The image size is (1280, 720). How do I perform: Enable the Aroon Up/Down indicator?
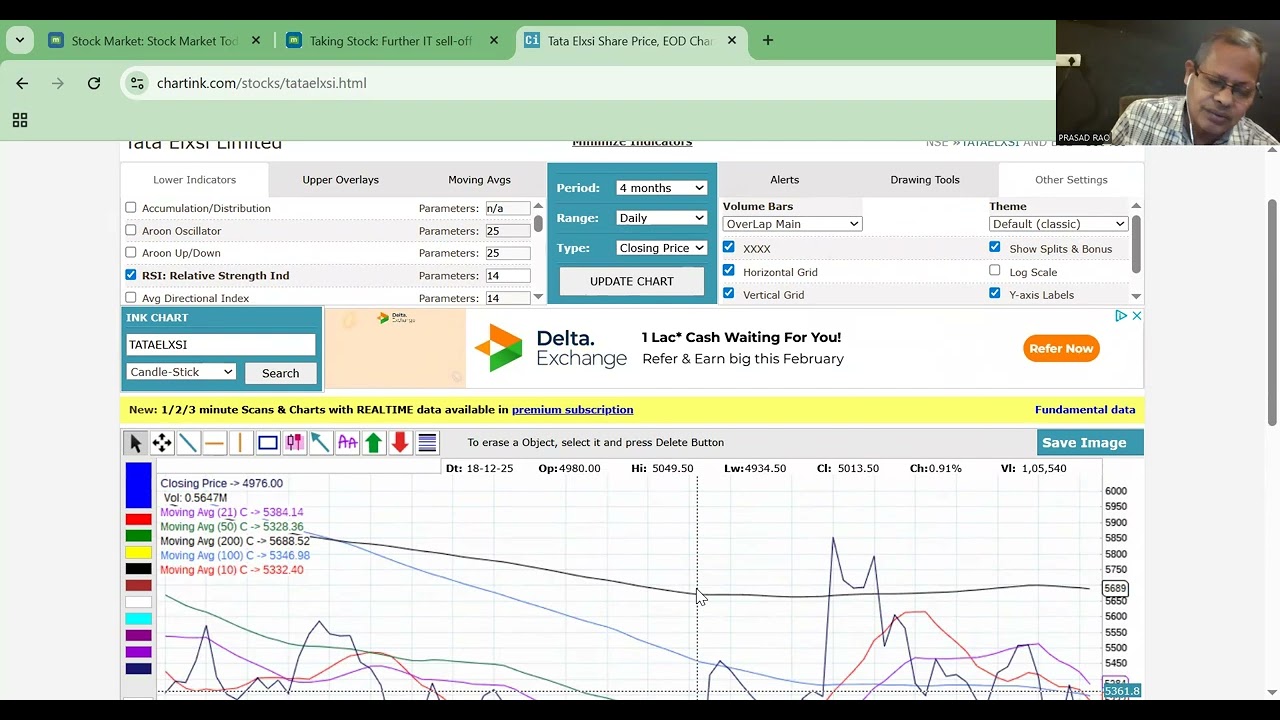pyautogui.click(x=131, y=253)
